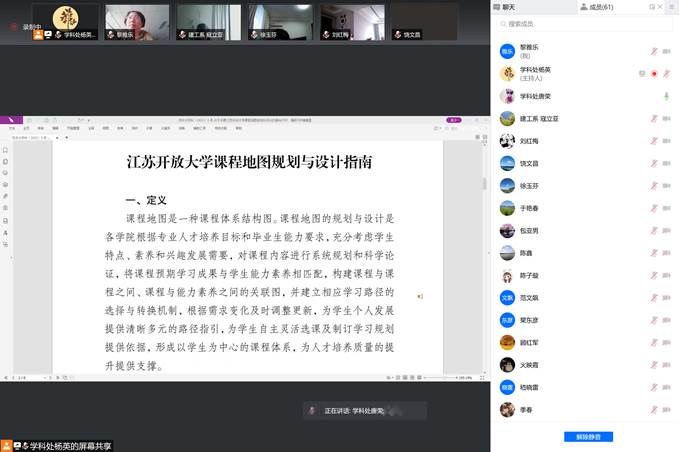Click the camera icon for 徐玉芬
The image size is (679, 452).
666,186
